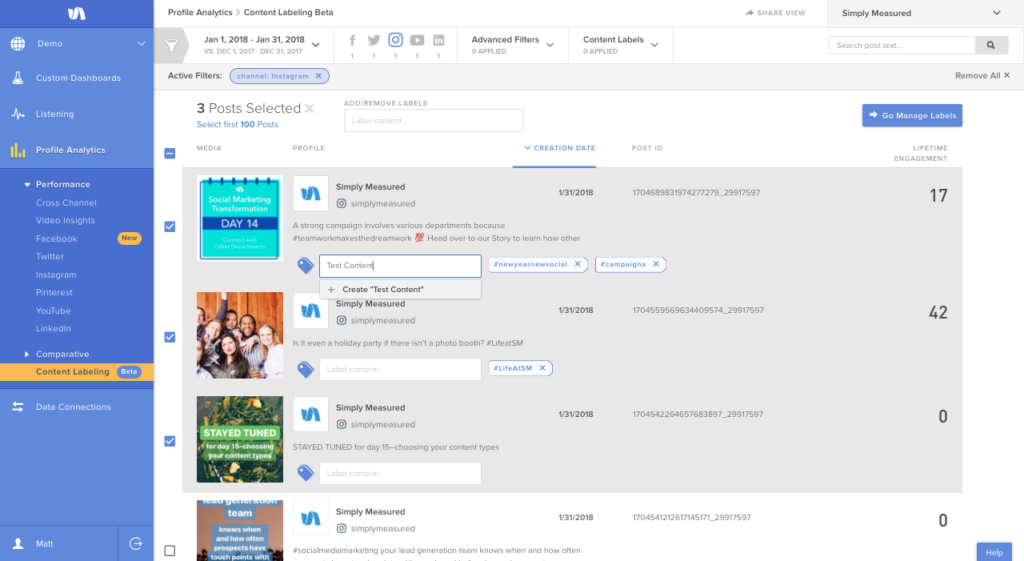The image size is (1024, 561).
Task: Select the YouTube channel icon
Action: pyautogui.click(x=417, y=40)
